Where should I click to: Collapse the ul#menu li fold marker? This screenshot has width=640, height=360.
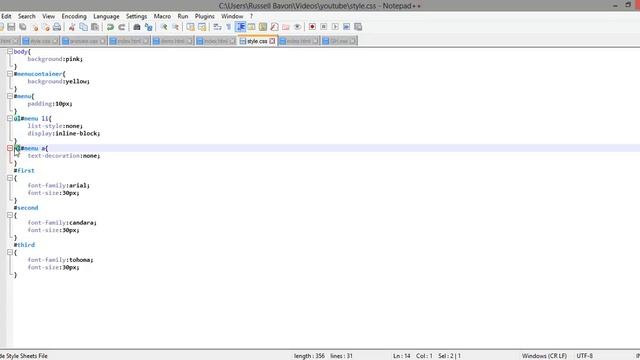click(x=10, y=118)
